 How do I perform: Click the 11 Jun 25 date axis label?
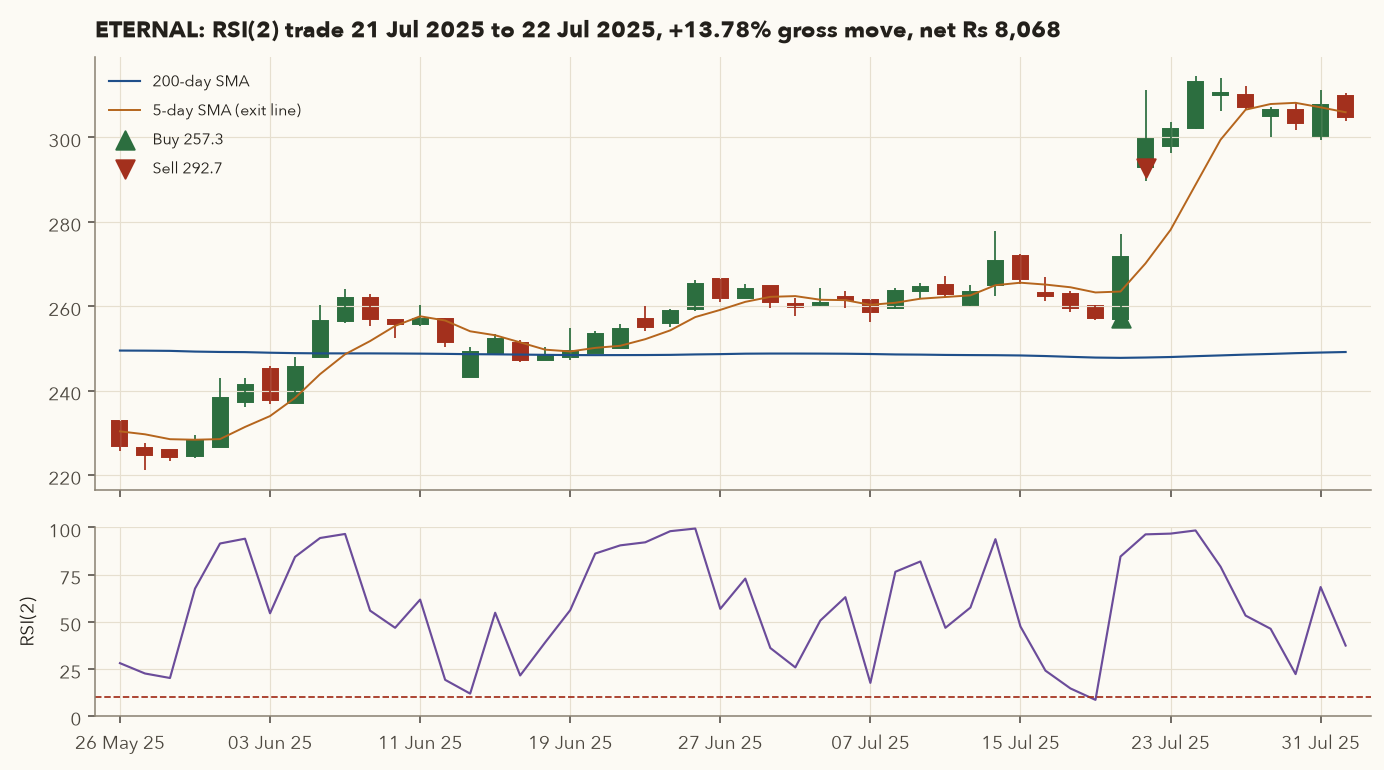point(420,743)
